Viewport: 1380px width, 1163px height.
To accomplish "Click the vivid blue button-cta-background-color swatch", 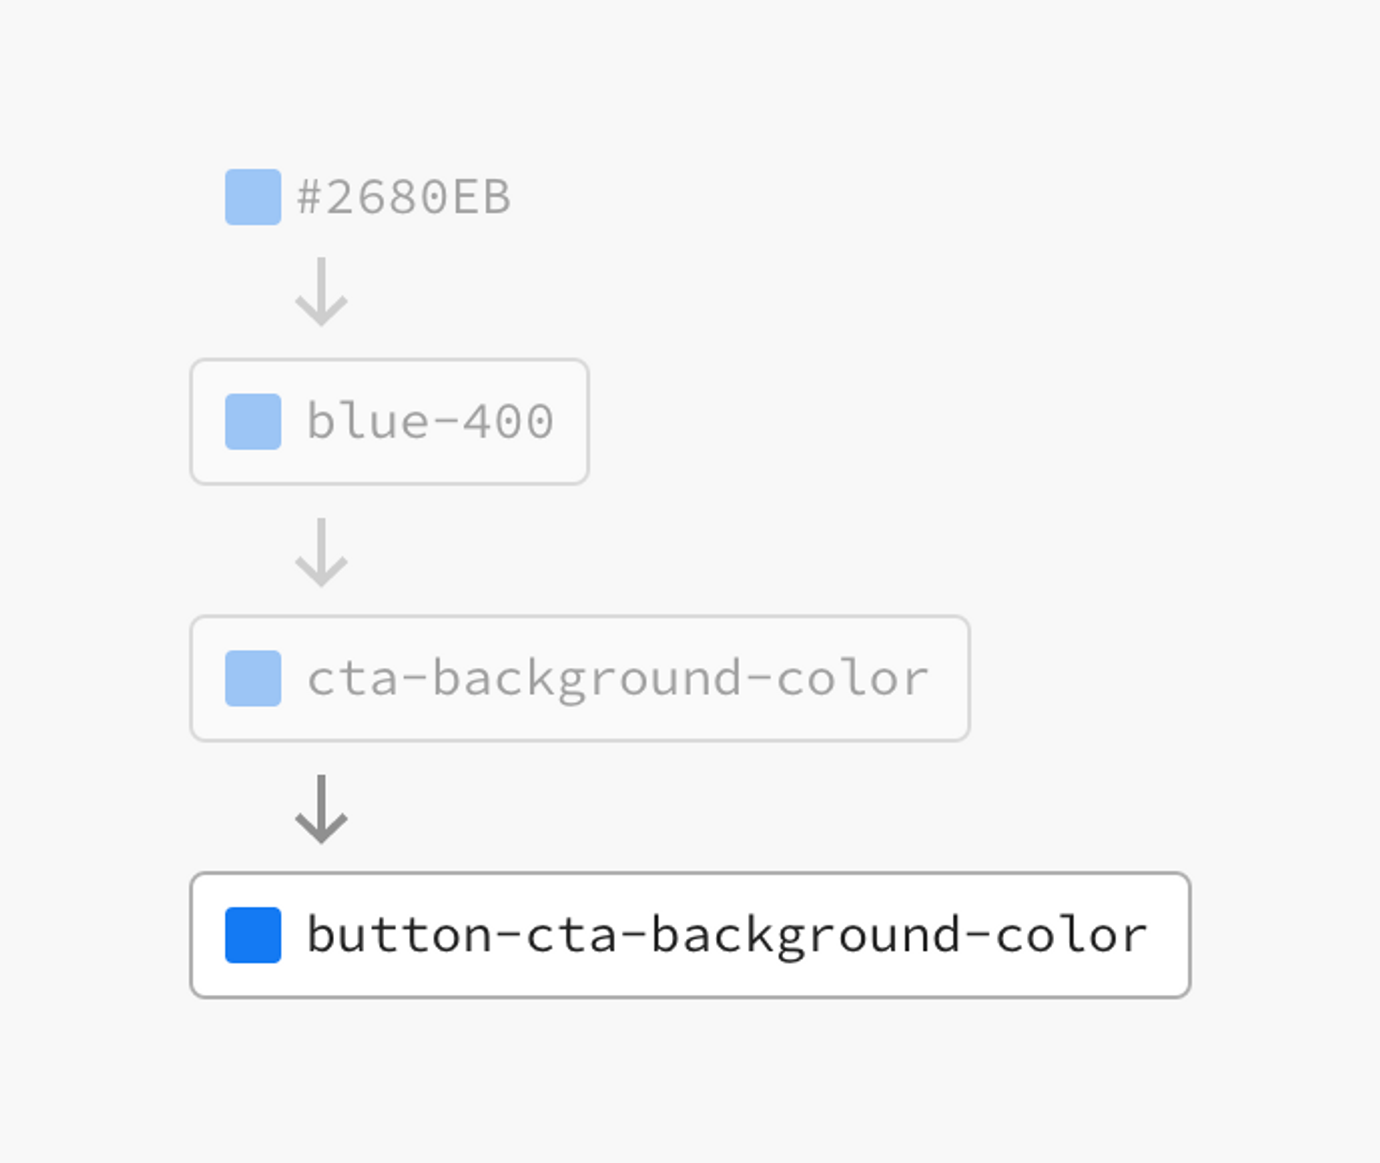I will (253, 935).
